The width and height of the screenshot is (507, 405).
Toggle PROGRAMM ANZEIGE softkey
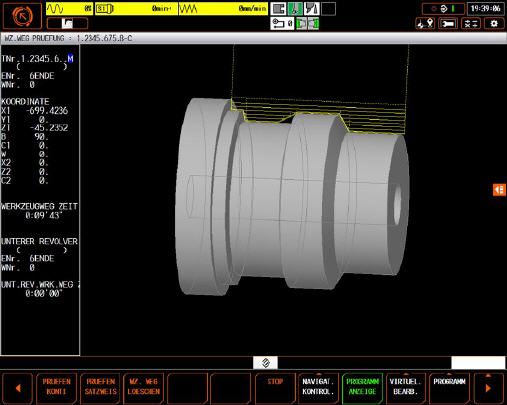click(362, 387)
